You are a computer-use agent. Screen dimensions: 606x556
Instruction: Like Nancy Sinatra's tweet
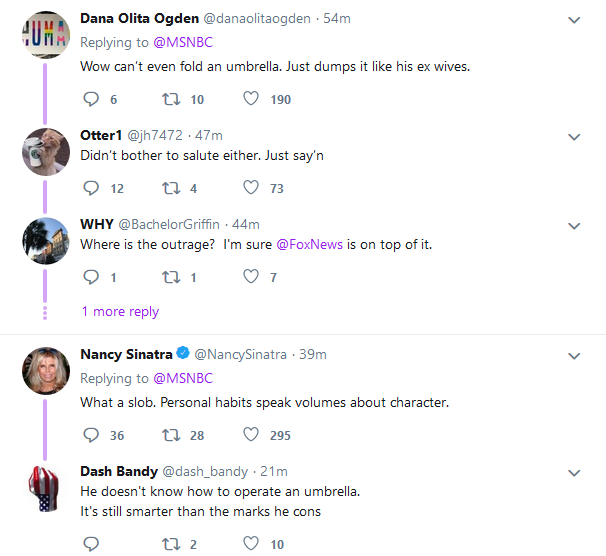[x=251, y=435]
